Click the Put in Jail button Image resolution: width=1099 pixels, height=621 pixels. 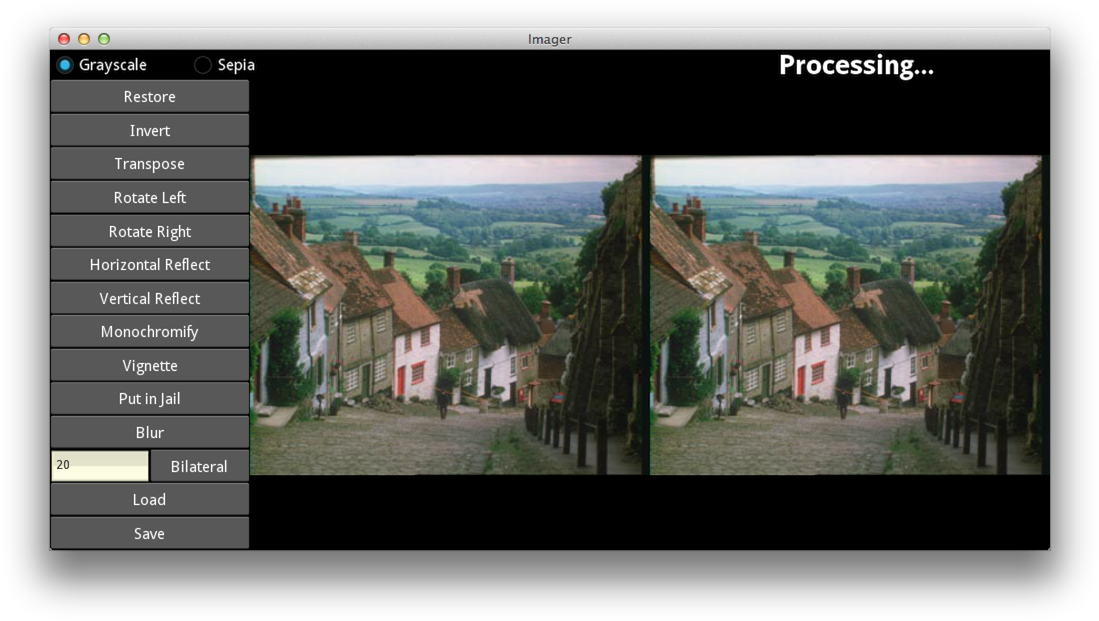click(x=150, y=399)
